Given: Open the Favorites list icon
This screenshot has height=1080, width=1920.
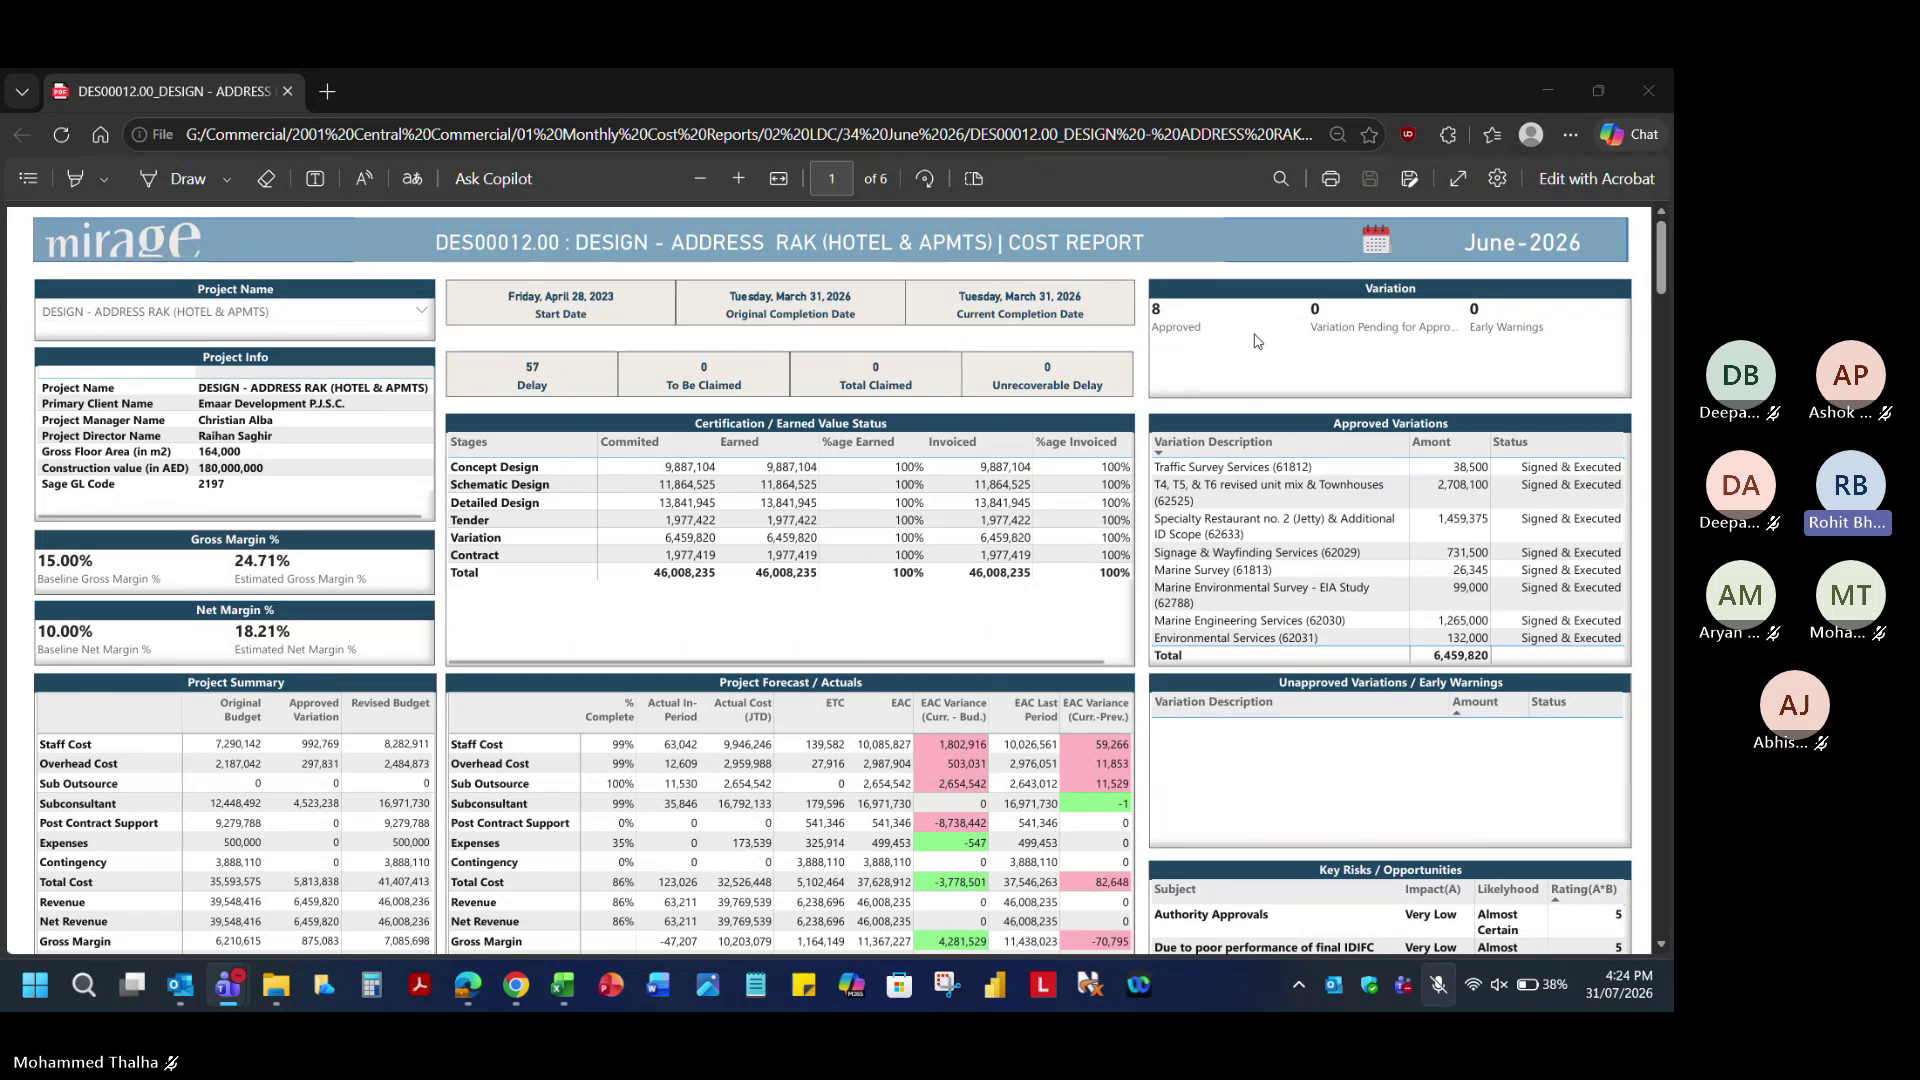Looking at the screenshot, I should [x=1492, y=135].
